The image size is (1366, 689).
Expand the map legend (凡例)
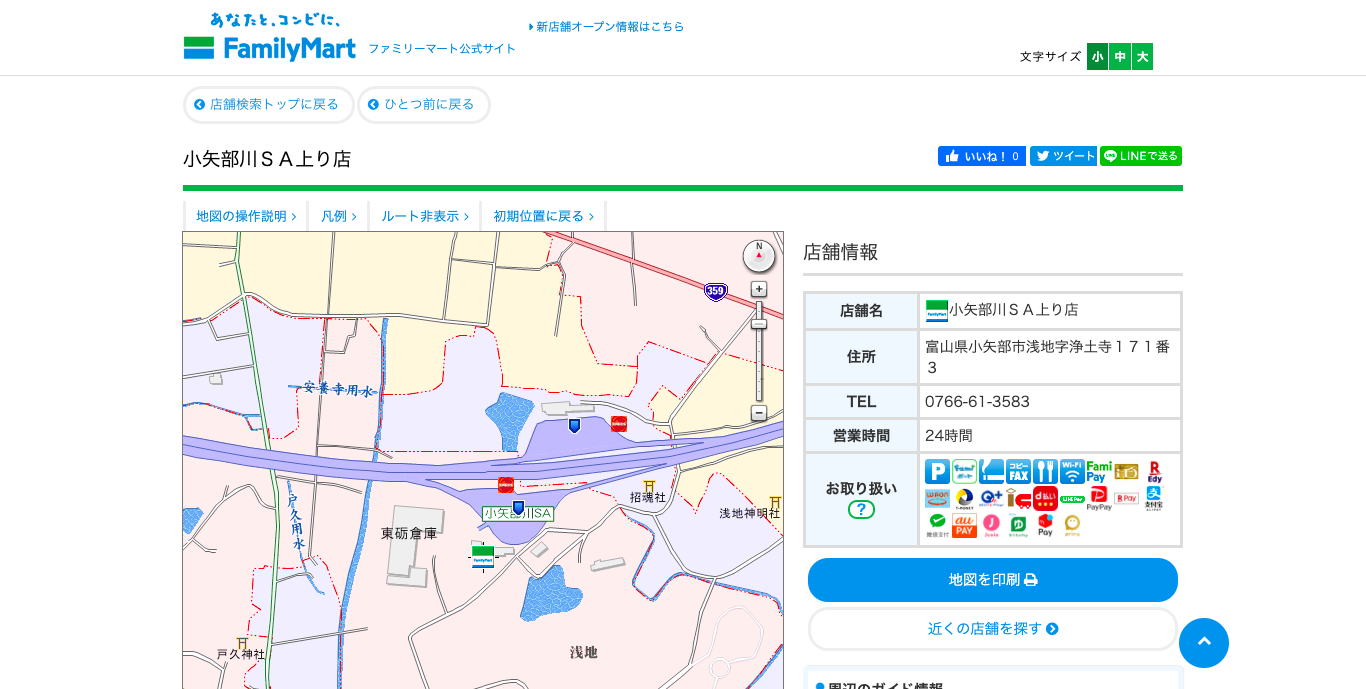point(338,216)
